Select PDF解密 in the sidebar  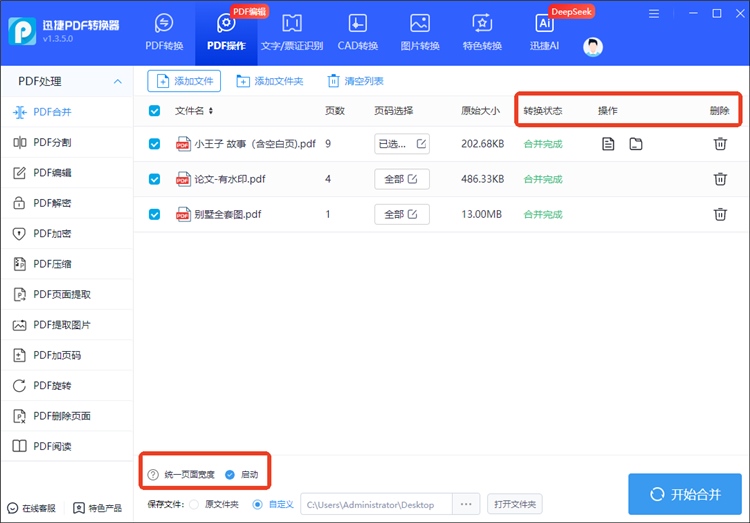point(67,203)
